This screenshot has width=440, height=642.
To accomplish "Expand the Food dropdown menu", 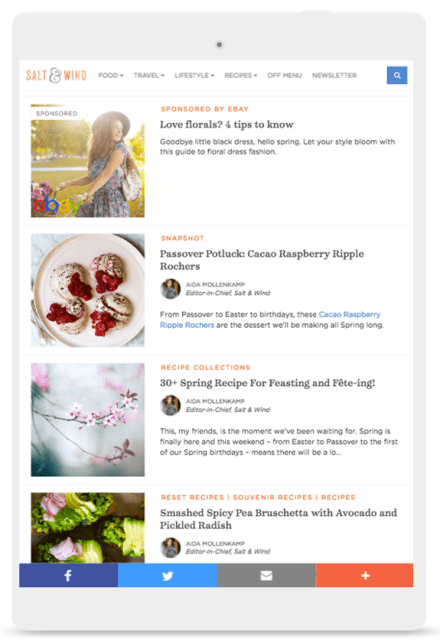I will (111, 75).
